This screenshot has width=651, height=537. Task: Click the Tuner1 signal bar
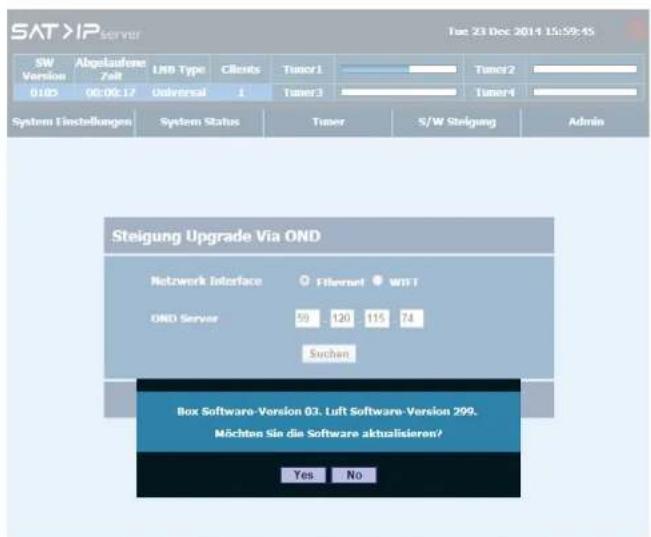(x=399, y=69)
